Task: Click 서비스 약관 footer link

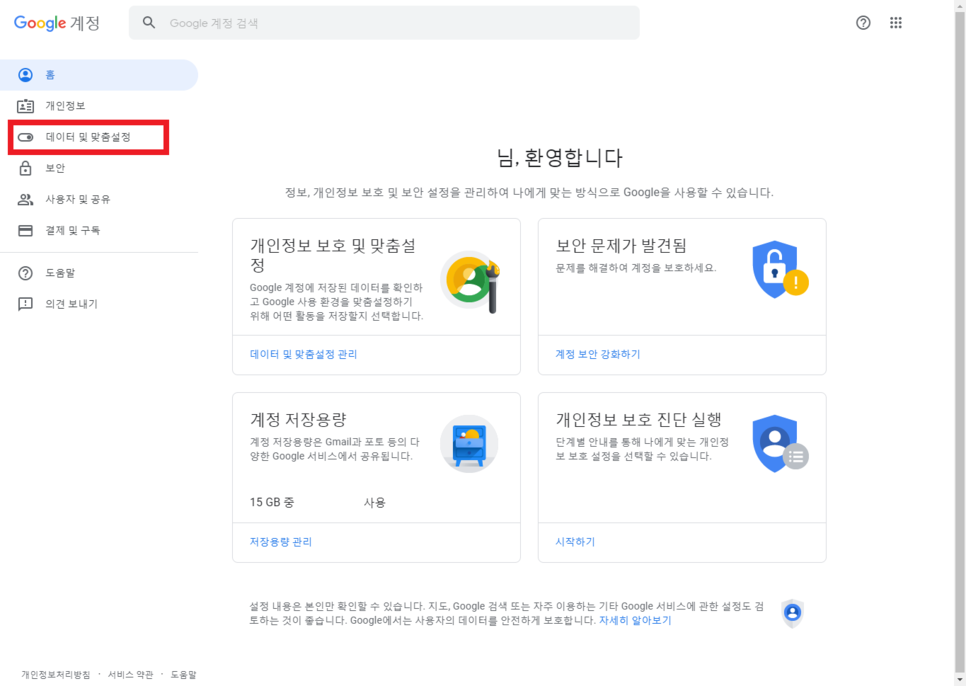Action: point(131,674)
